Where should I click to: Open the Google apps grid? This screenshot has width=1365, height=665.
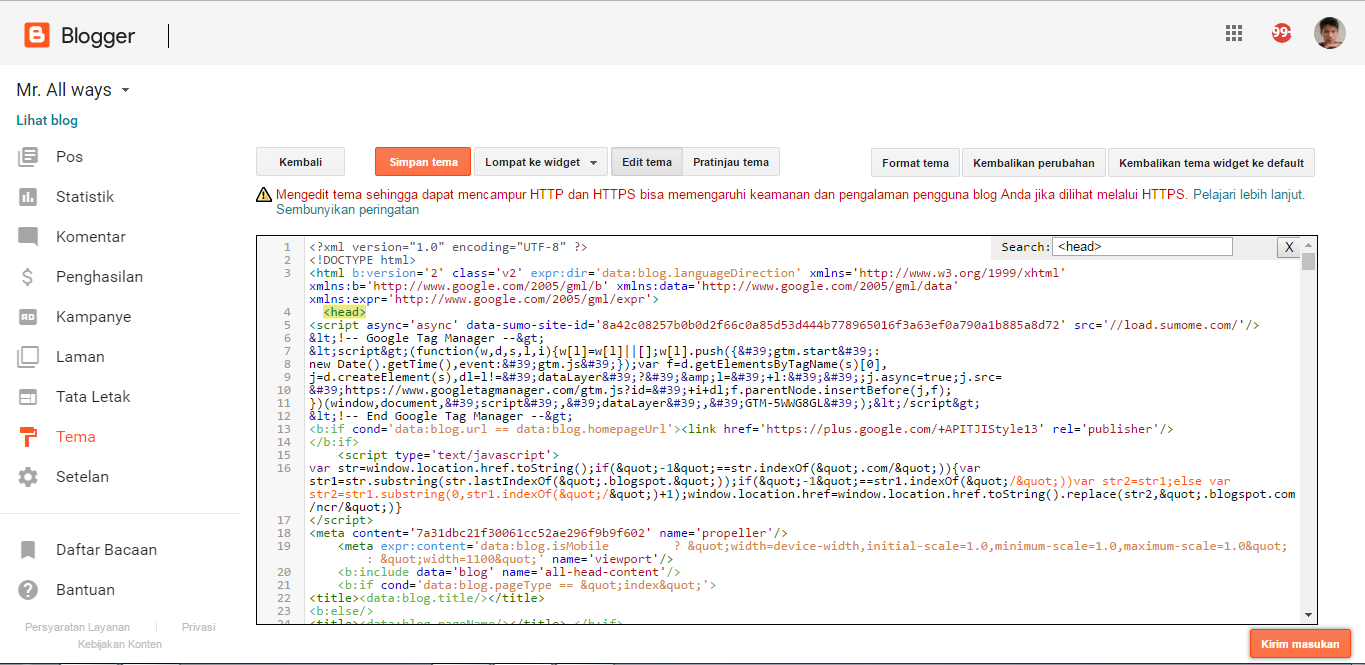click(x=1234, y=33)
